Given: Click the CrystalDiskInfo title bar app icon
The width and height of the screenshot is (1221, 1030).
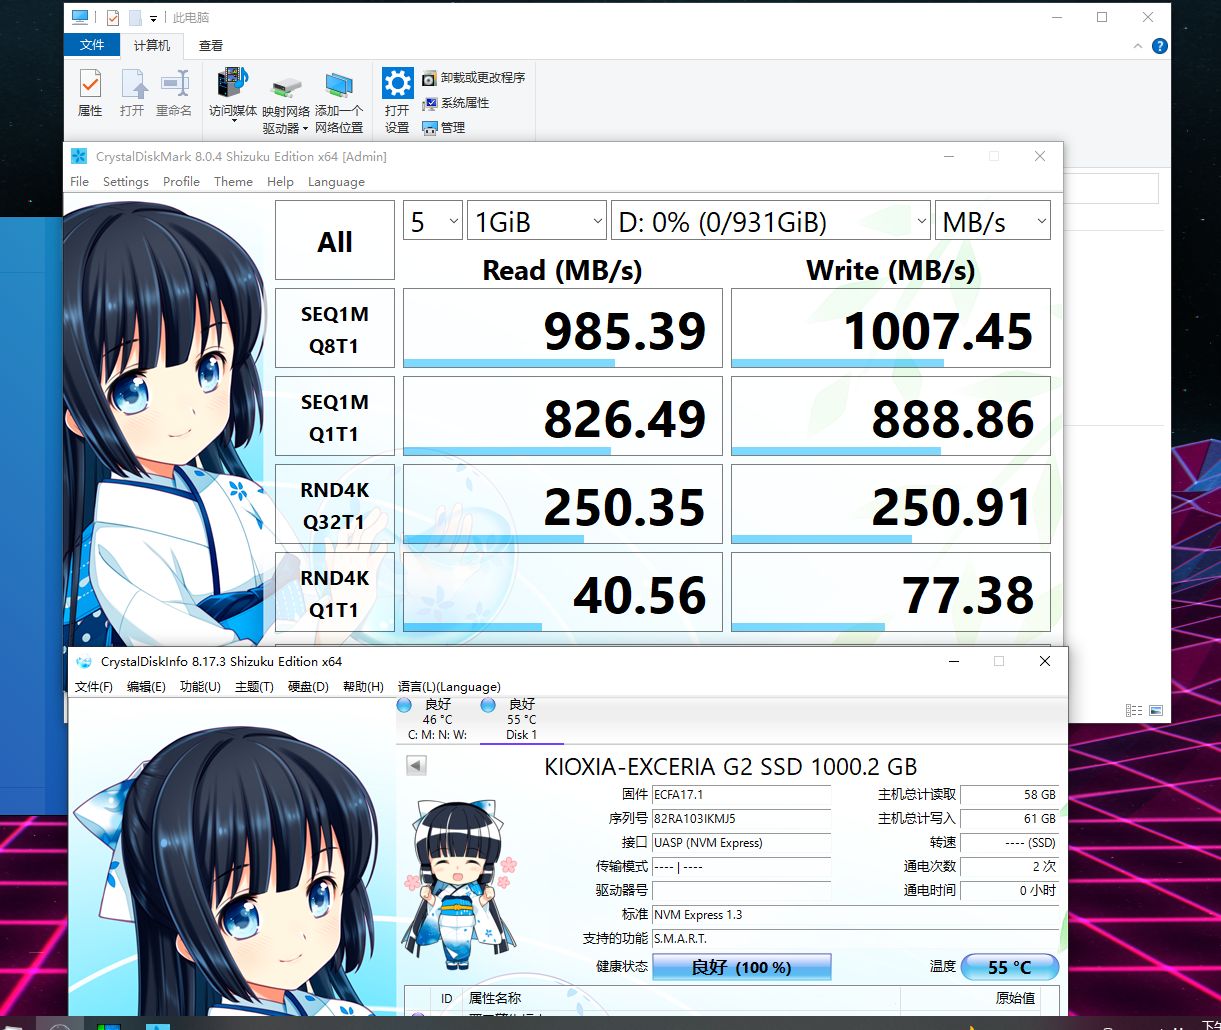Looking at the screenshot, I should 83,662.
